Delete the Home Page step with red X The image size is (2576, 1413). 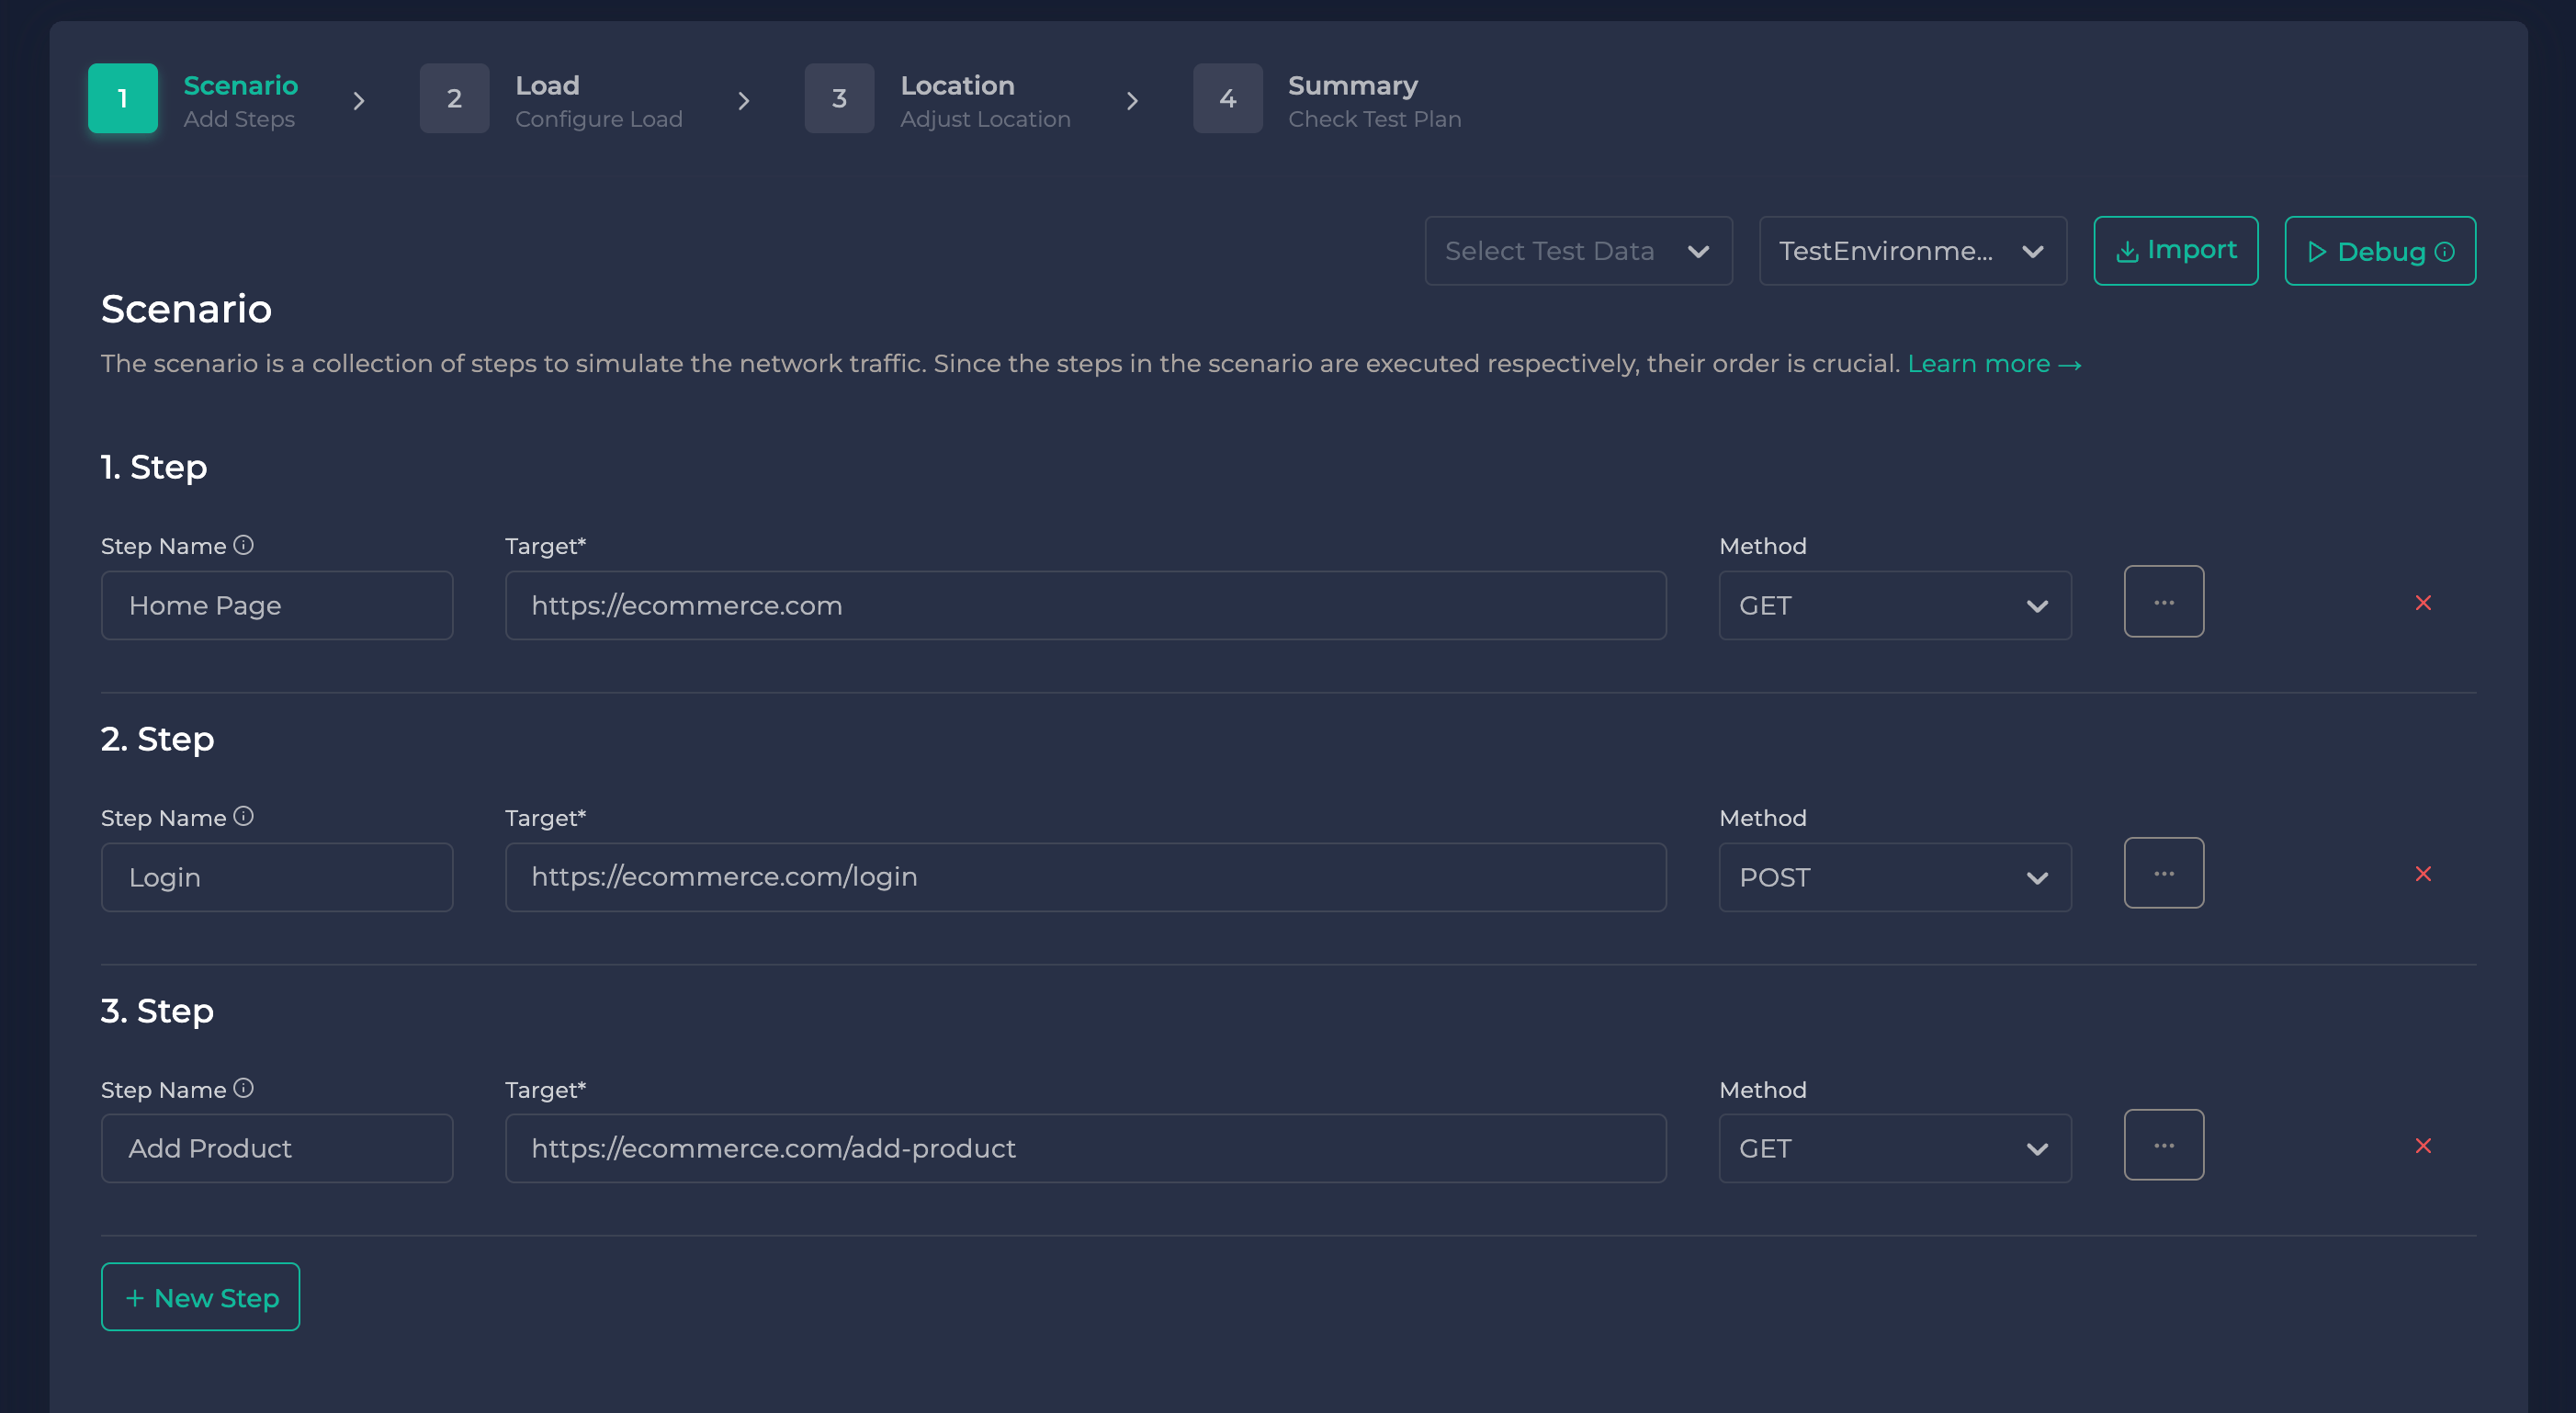2423,603
